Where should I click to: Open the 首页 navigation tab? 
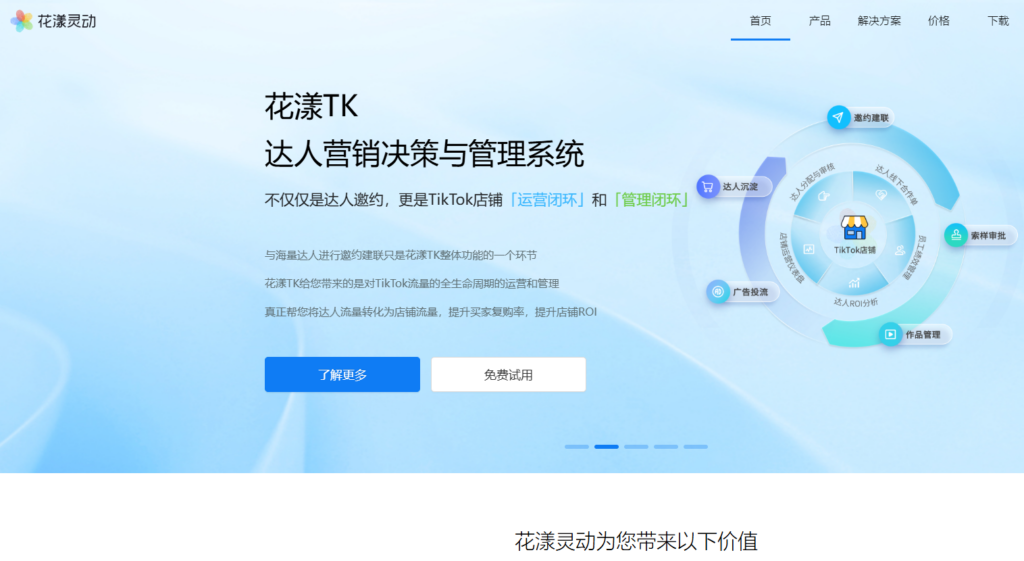coord(760,21)
